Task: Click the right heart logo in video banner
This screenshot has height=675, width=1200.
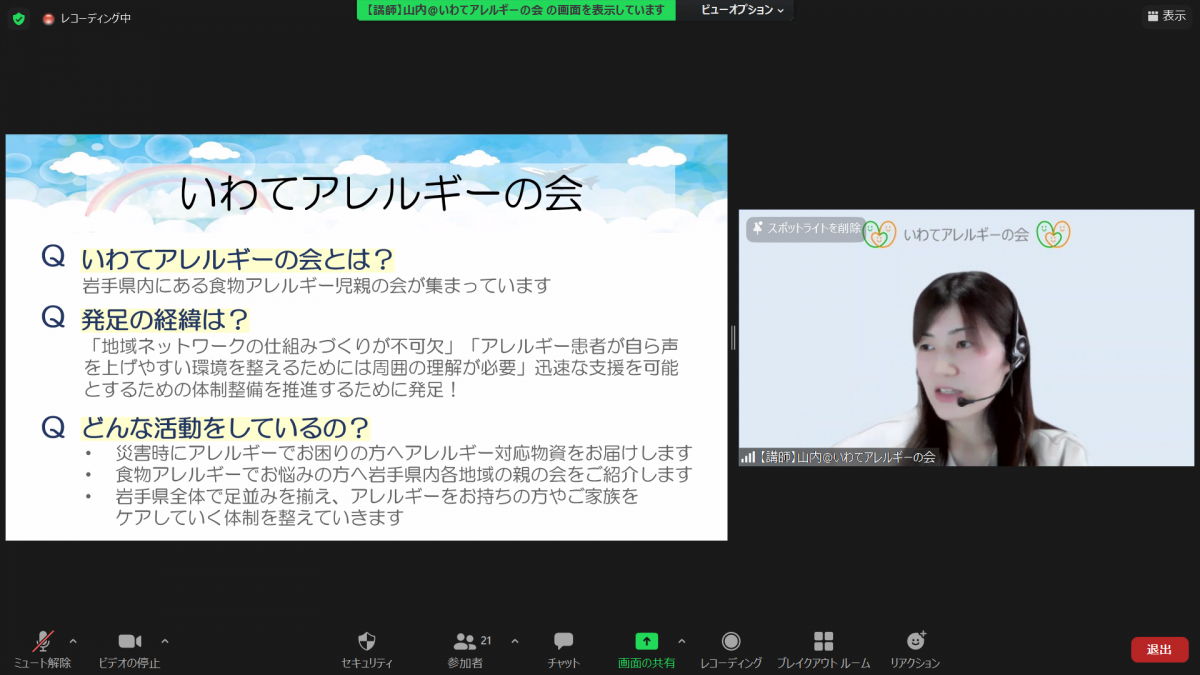Action: (1053, 234)
